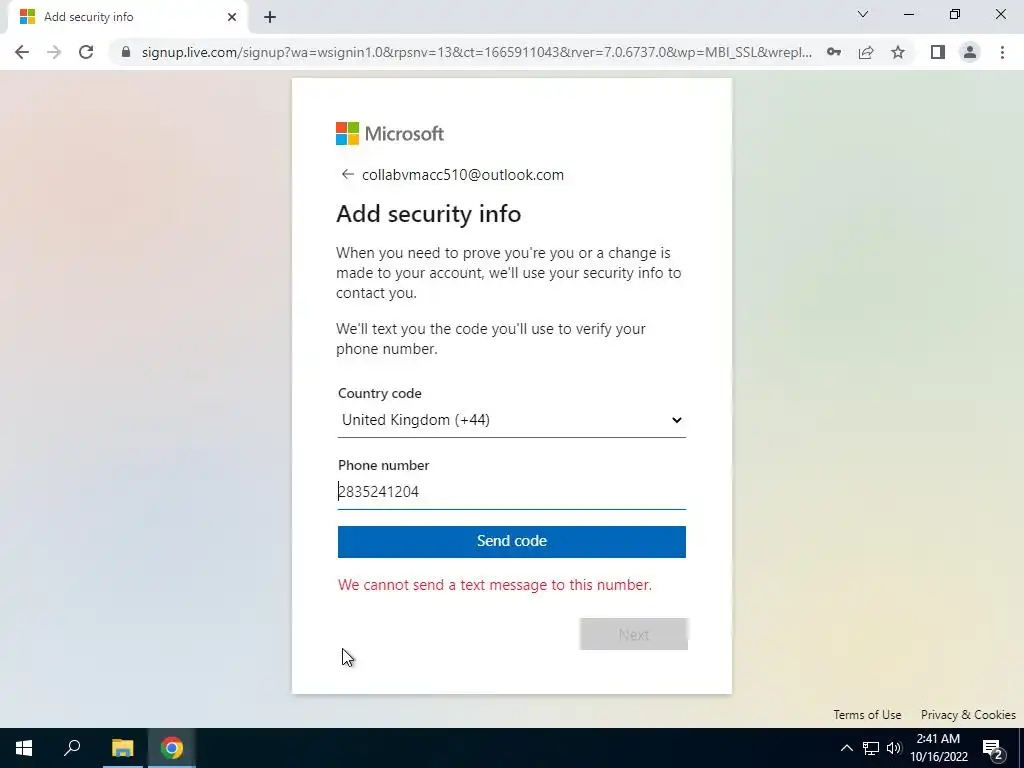Open a new tab with plus
This screenshot has height=768, width=1024.
pyautogui.click(x=270, y=17)
